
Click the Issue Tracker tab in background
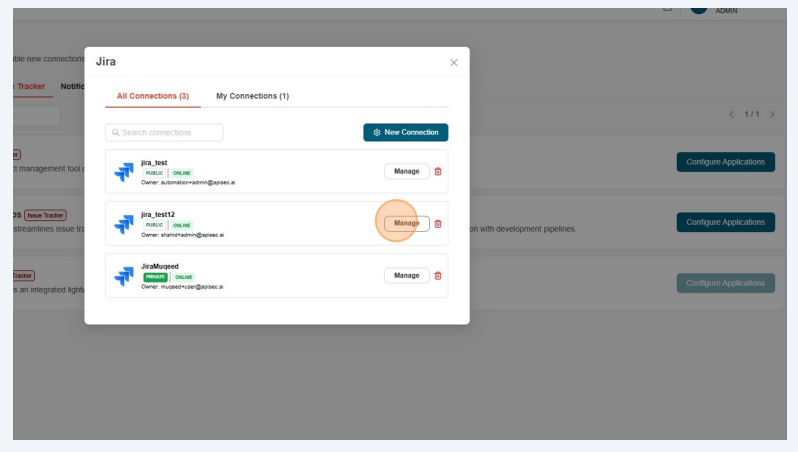coord(30,87)
